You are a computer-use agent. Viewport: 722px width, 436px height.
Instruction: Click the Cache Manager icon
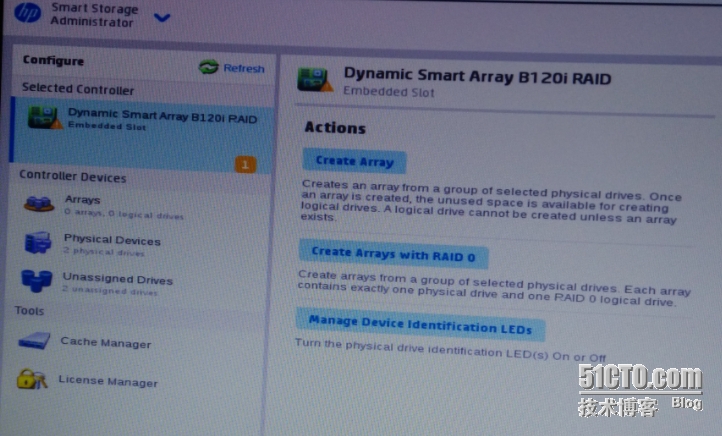(x=34, y=341)
